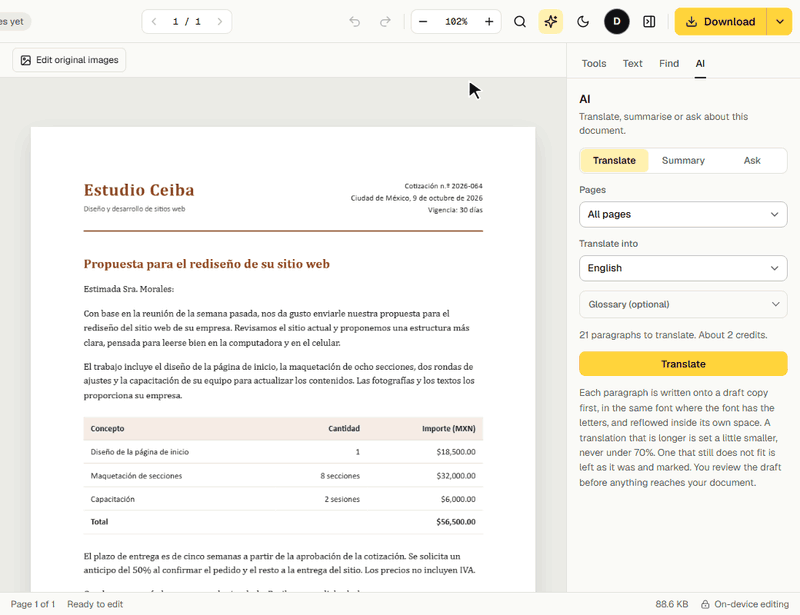Screen dimensions: 800x615
Task: Click Diseño y desarrollo de sitios web
Action: 134,209
